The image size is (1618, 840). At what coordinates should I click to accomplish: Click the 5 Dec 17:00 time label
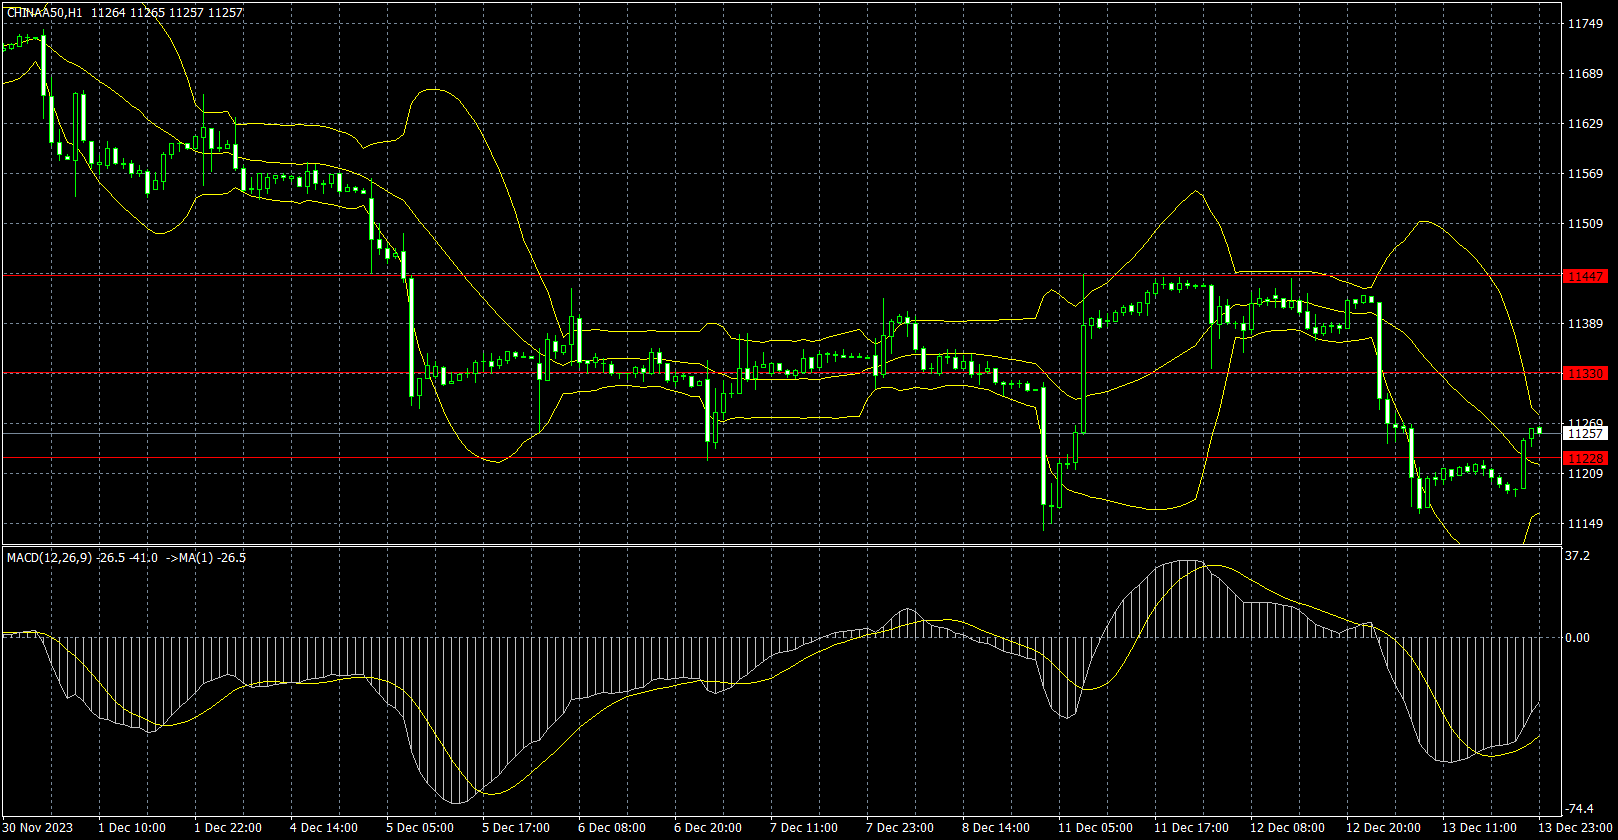516,827
